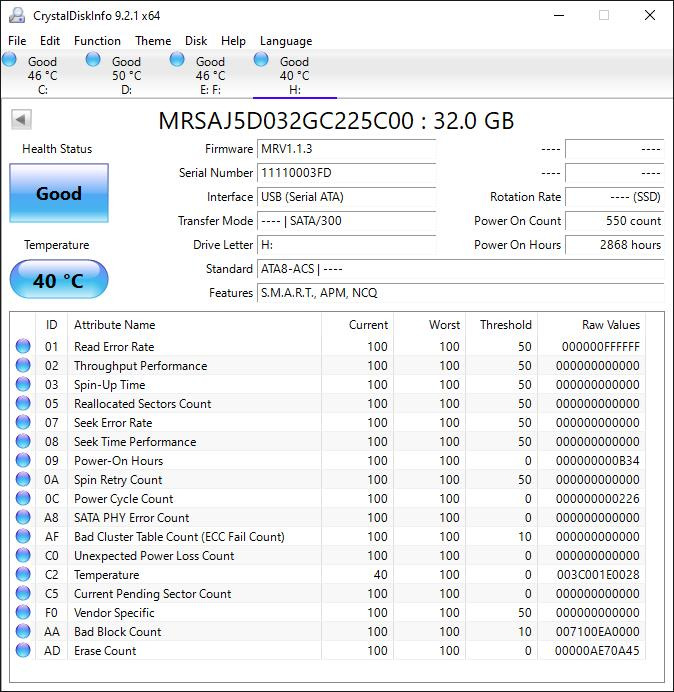Image resolution: width=674 pixels, height=692 pixels.
Task: Click the Interface field USB (Serial ATA)
Action: [346, 197]
